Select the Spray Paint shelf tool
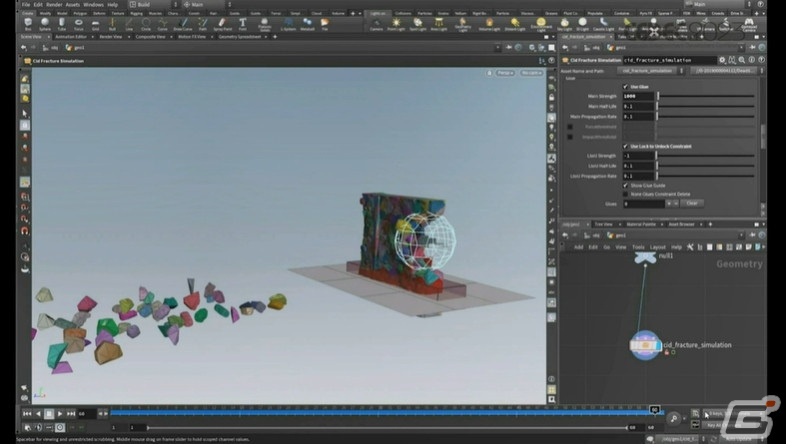Viewport: 786px width, 444px height. (223, 24)
